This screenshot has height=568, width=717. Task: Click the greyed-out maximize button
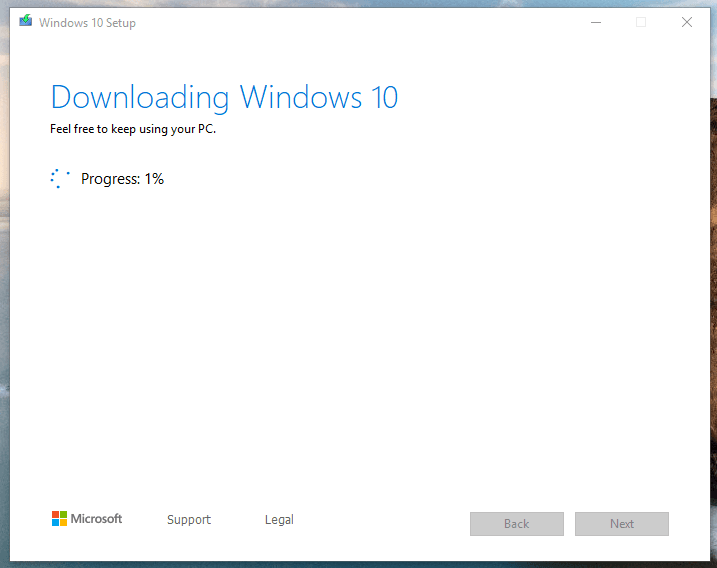click(641, 22)
